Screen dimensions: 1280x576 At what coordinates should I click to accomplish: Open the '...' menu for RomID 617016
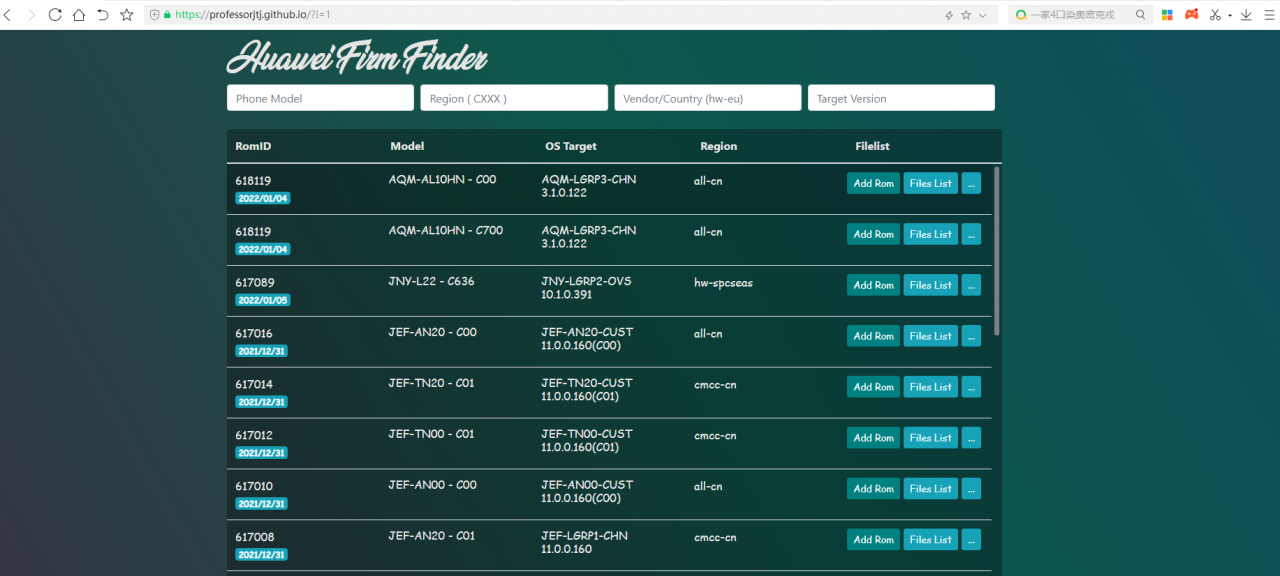[x=971, y=336]
